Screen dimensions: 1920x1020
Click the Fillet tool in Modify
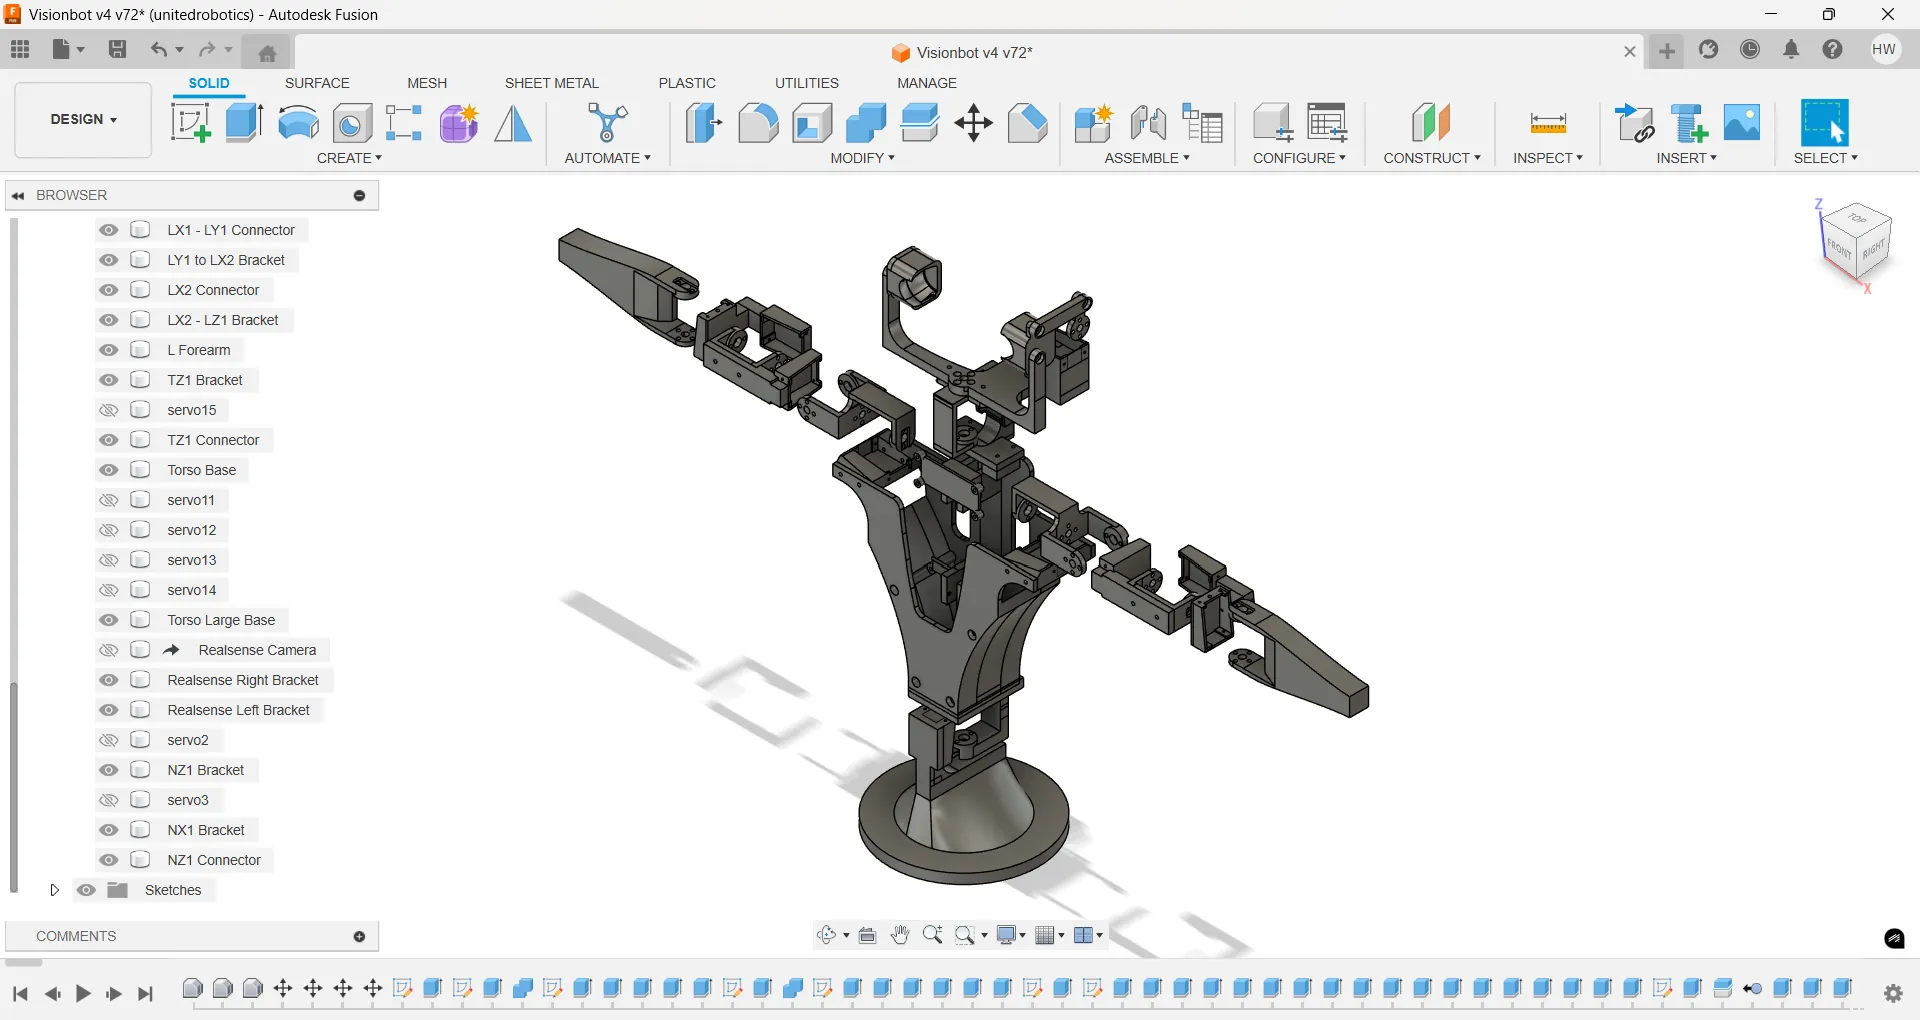point(758,123)
